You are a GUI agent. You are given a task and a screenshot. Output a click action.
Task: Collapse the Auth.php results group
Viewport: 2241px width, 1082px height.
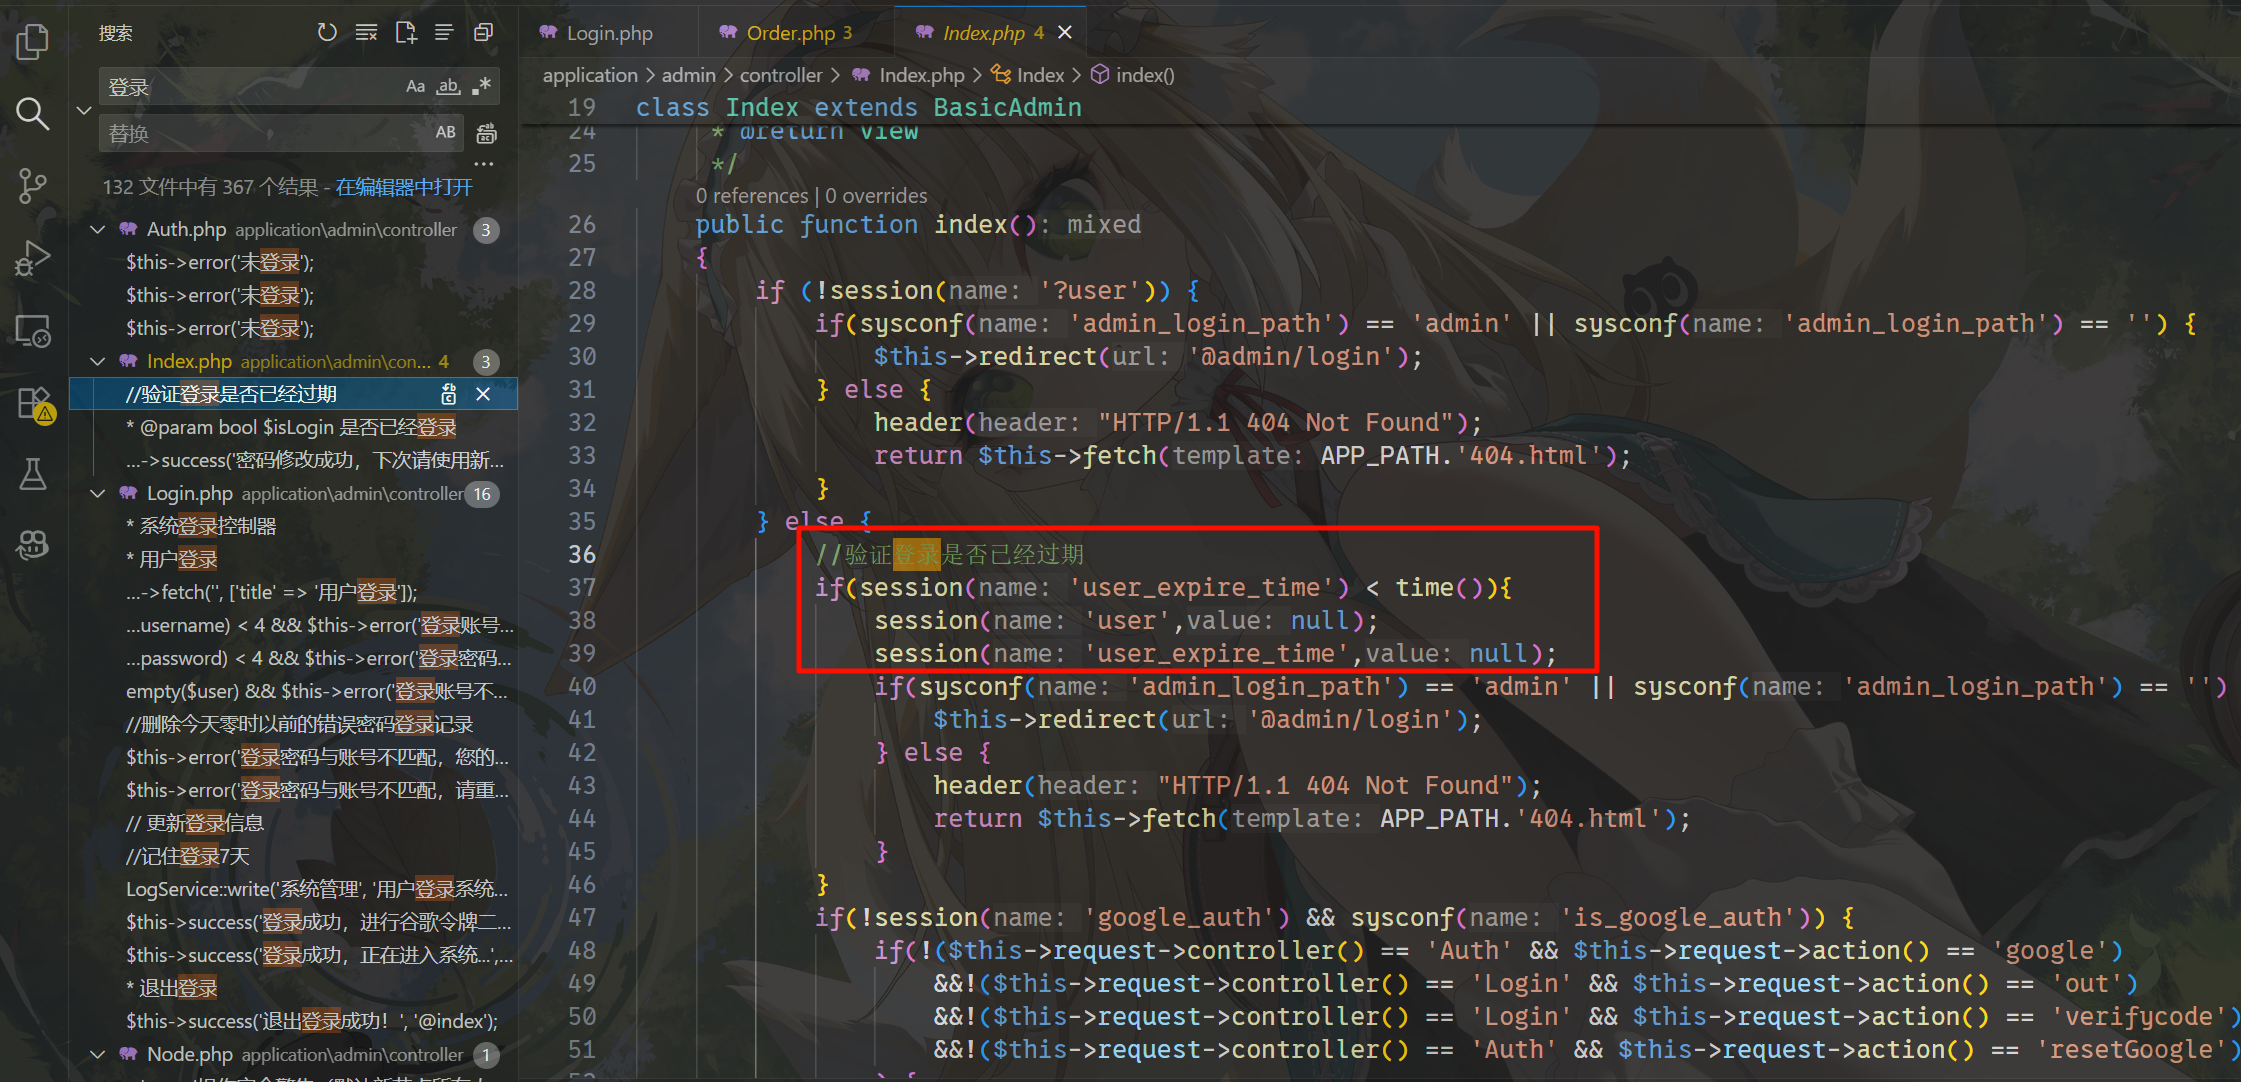(x=98, y=229)
